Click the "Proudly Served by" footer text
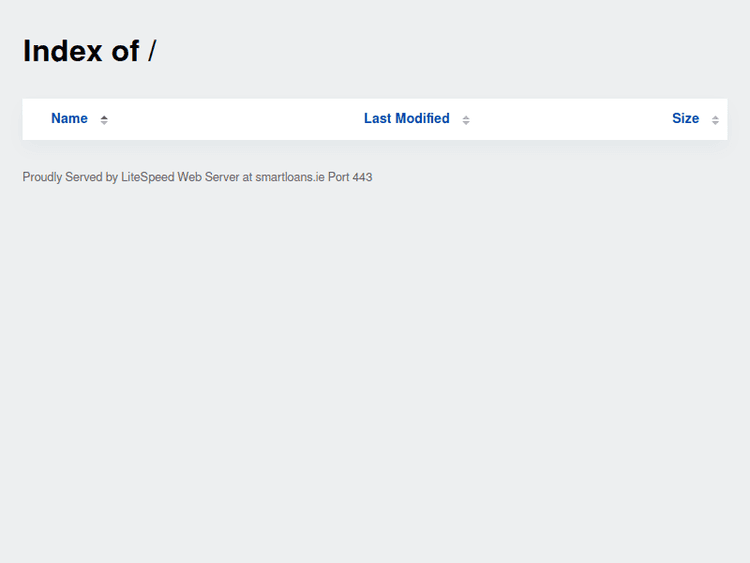The image size is (750, 563). [70, 177]
